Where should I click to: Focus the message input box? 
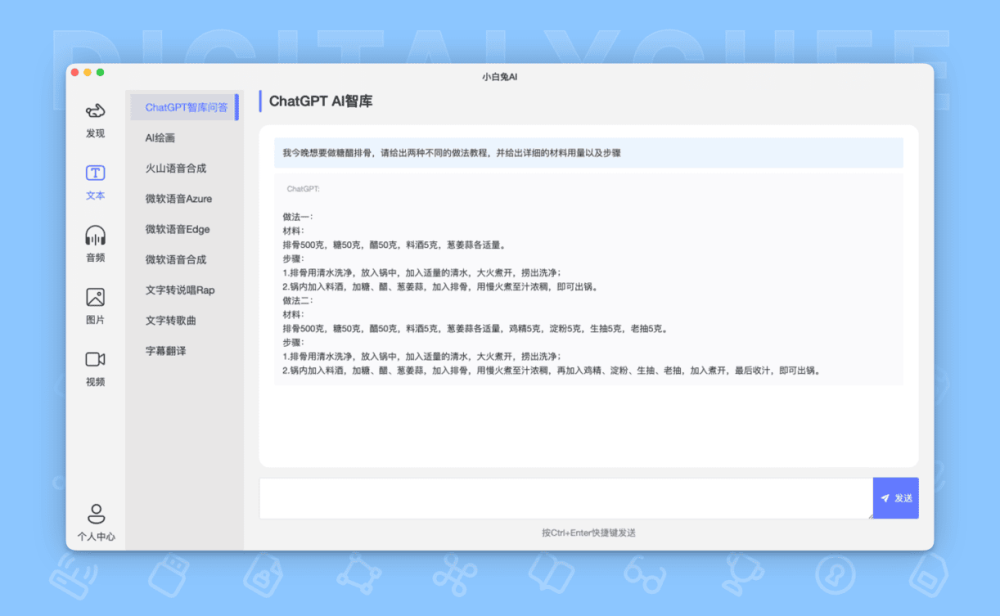tap(566, 498)
